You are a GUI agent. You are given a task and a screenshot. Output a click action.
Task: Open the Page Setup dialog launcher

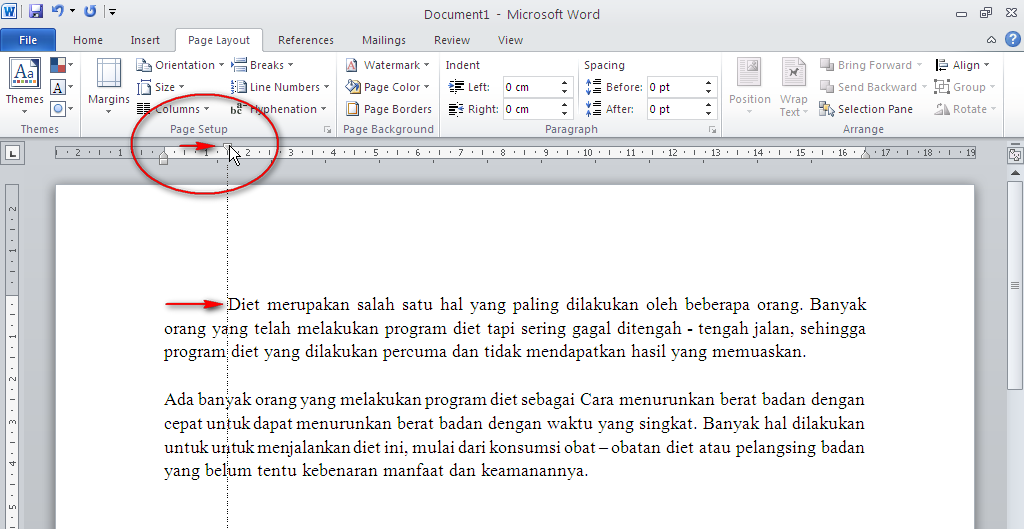tap(327, 130)
